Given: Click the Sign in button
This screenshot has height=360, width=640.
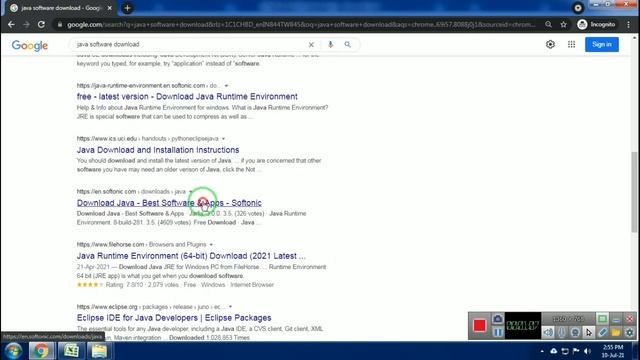Looking at the screenshot, I should pyautogui.click(x=602, y=44).
